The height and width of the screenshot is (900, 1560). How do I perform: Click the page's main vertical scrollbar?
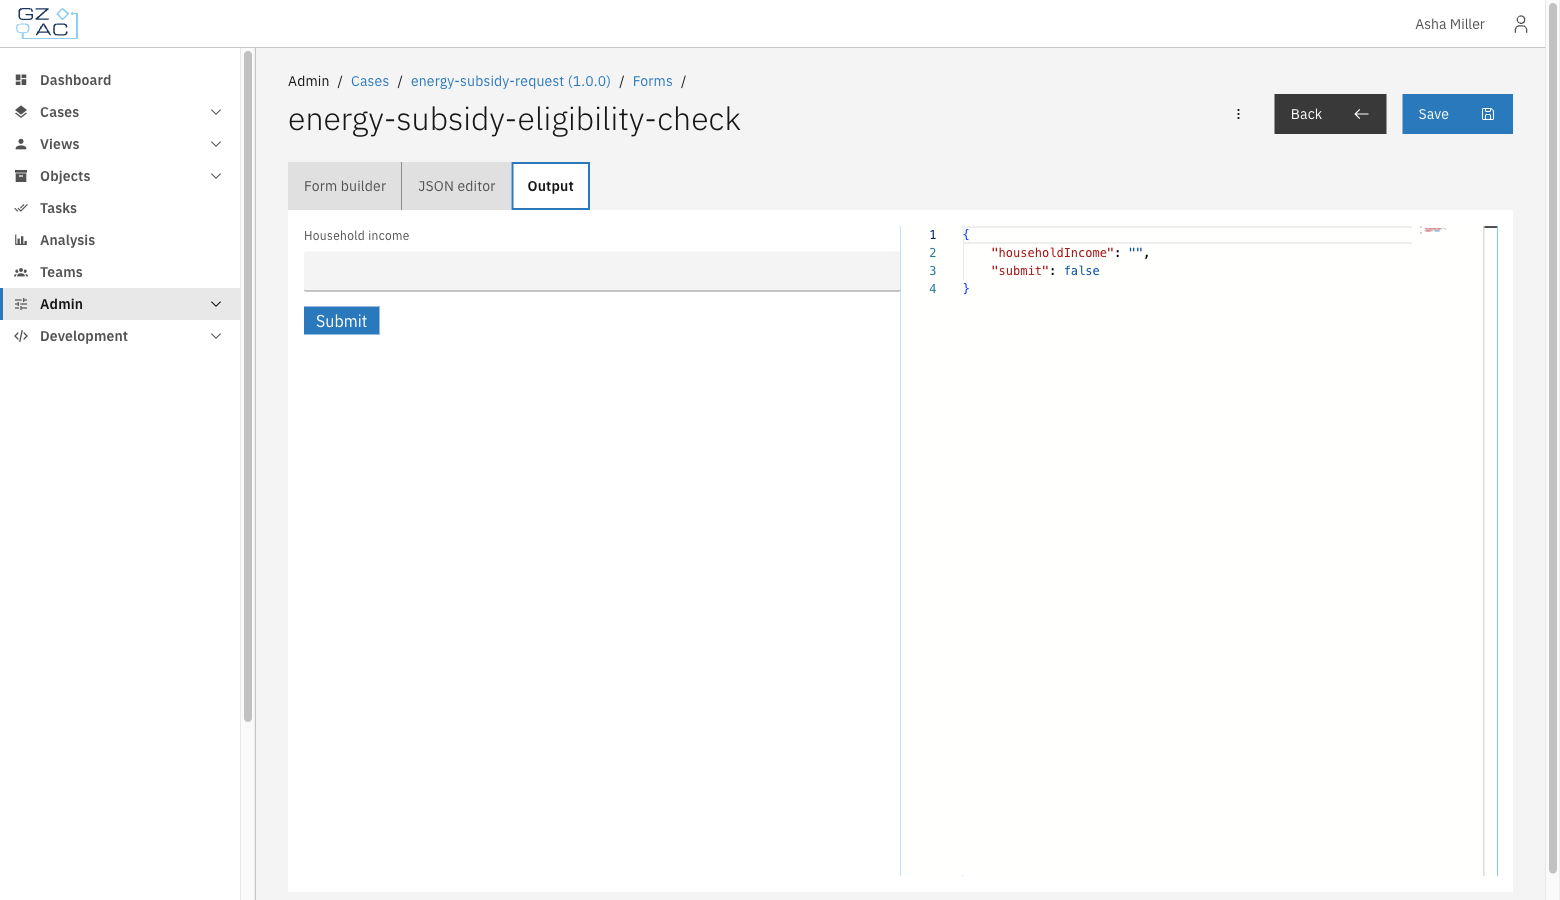tap(1553, 437)
